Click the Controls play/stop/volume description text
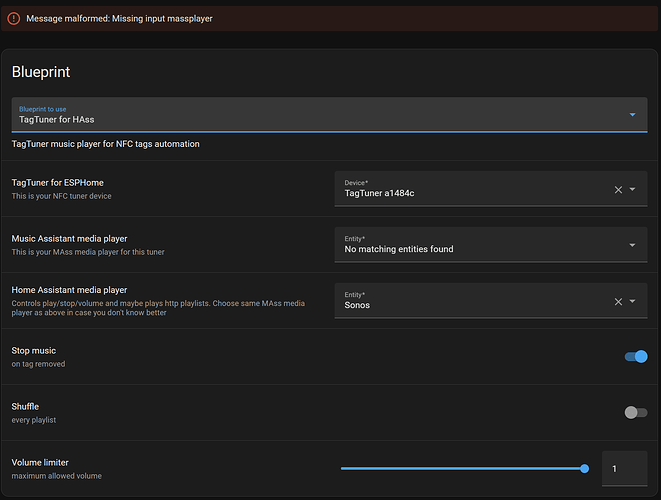Viewport: 661px width, 500px height. tap(158, 308)
